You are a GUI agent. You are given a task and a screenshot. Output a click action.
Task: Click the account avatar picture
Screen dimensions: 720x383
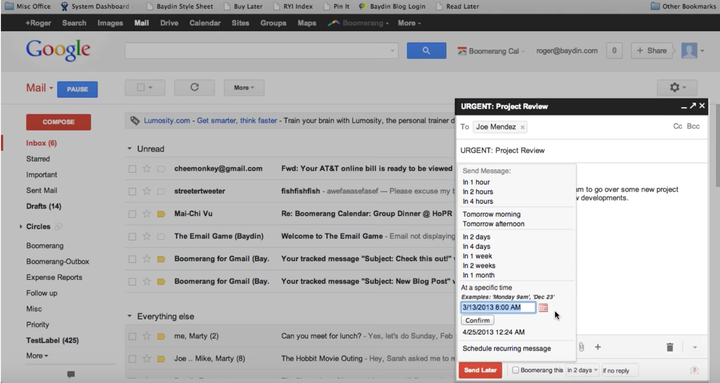689,51
